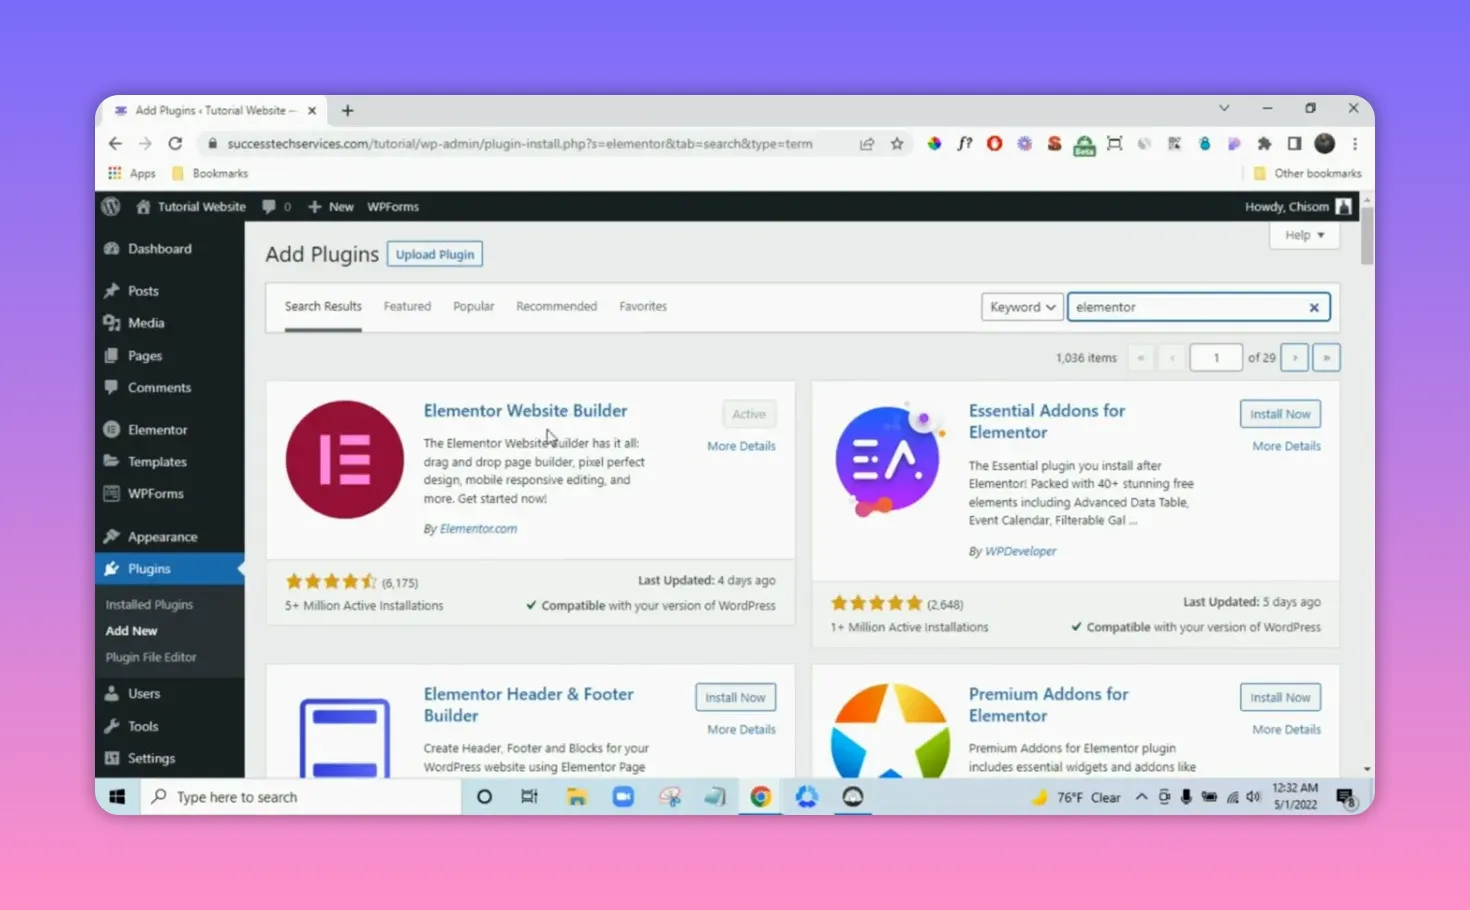
Task: Switch to the Recommended plugins tab
Action: pos(556,306)
